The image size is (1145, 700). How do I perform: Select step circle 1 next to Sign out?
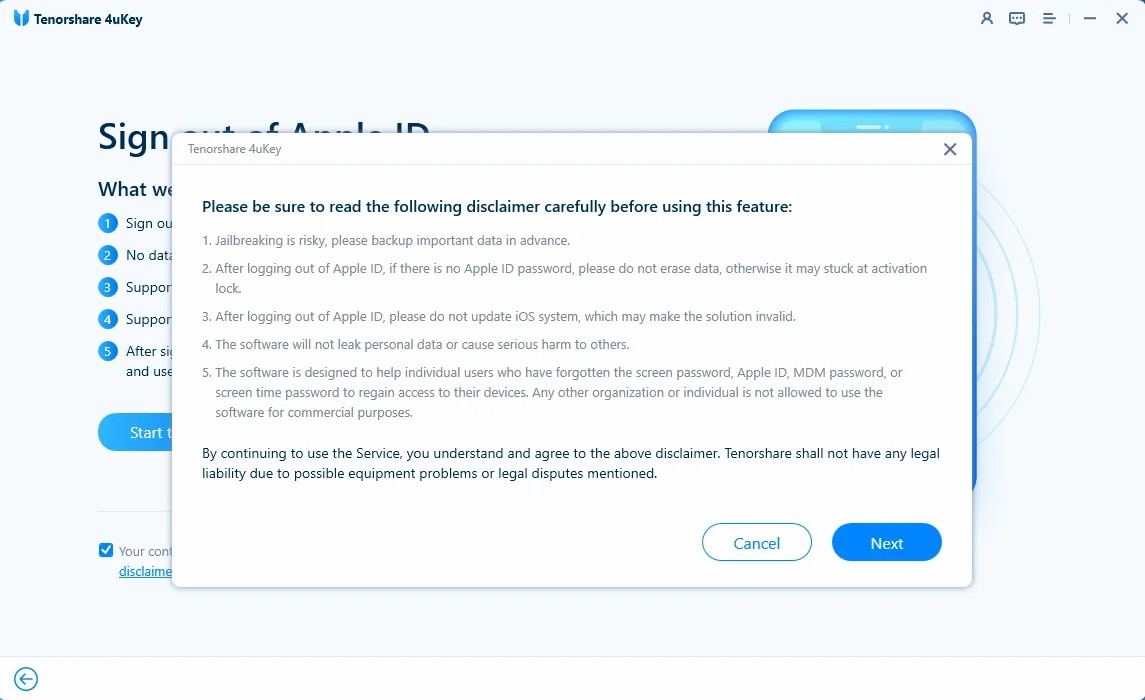tap(107, 223)
